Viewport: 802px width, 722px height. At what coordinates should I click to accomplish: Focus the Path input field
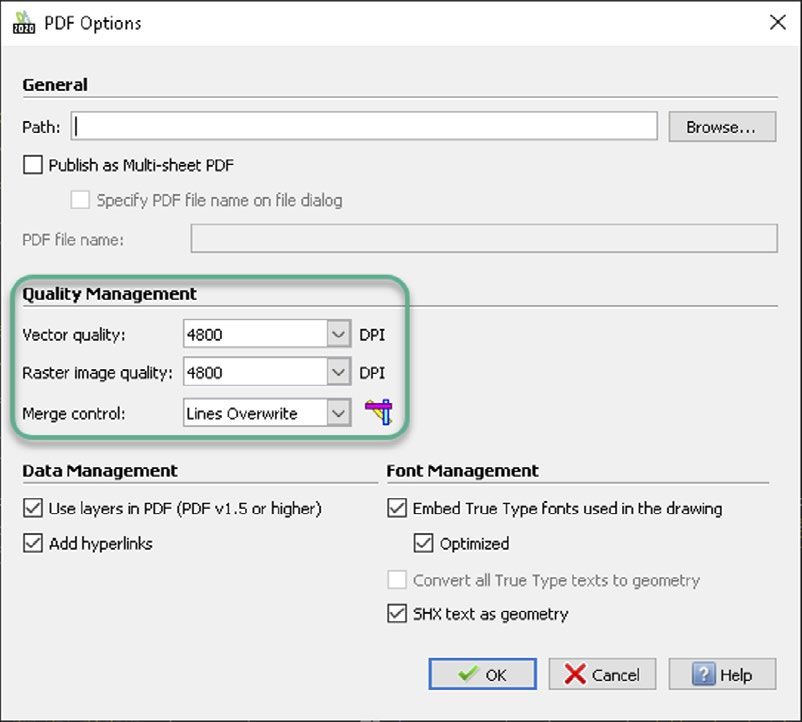point(364,126)
